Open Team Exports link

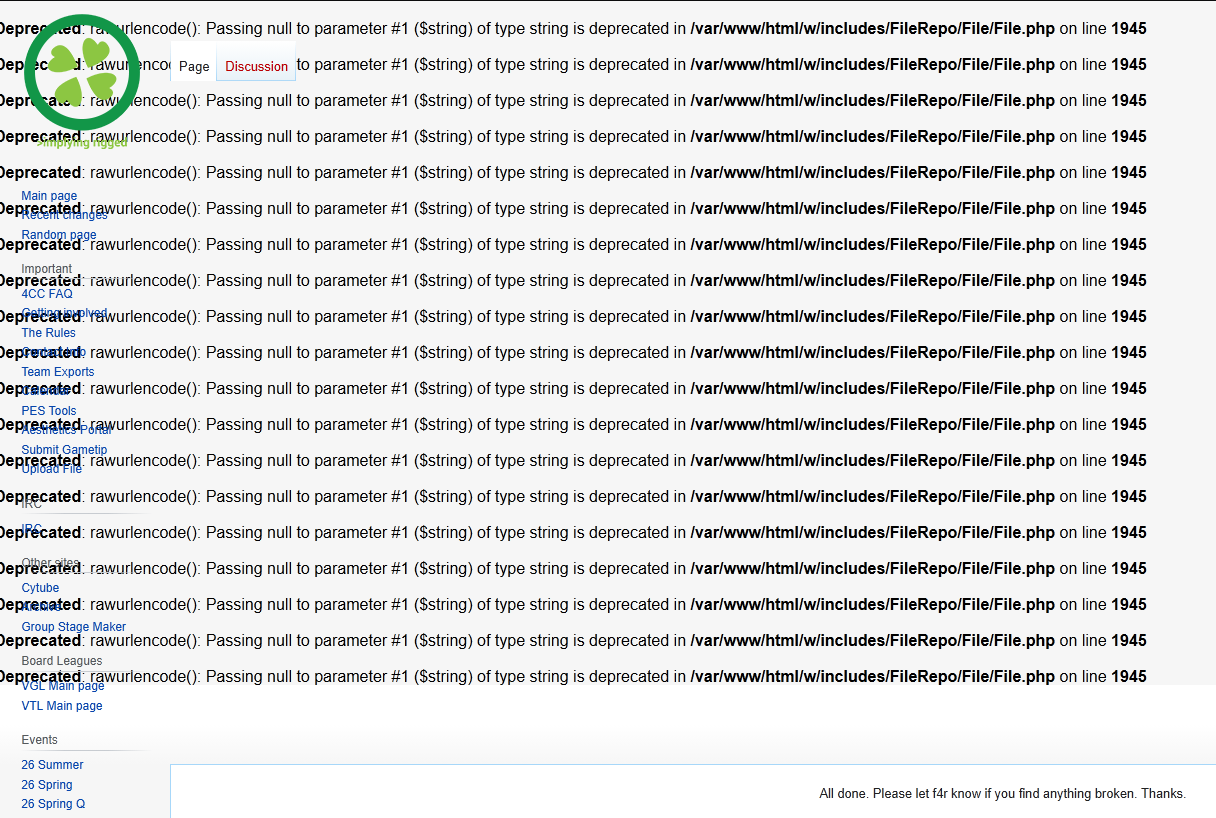tap(58, 372)
